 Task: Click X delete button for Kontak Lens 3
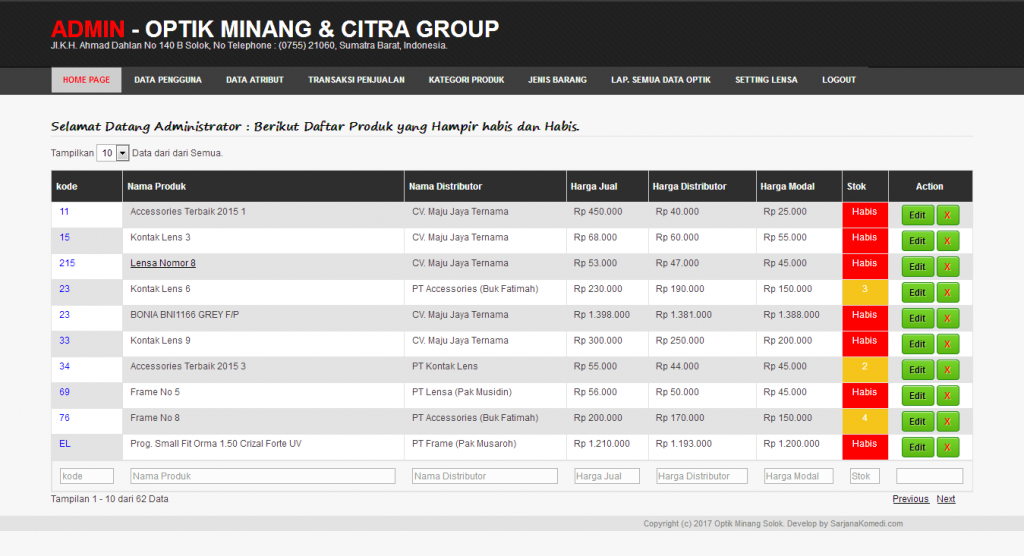947,241
